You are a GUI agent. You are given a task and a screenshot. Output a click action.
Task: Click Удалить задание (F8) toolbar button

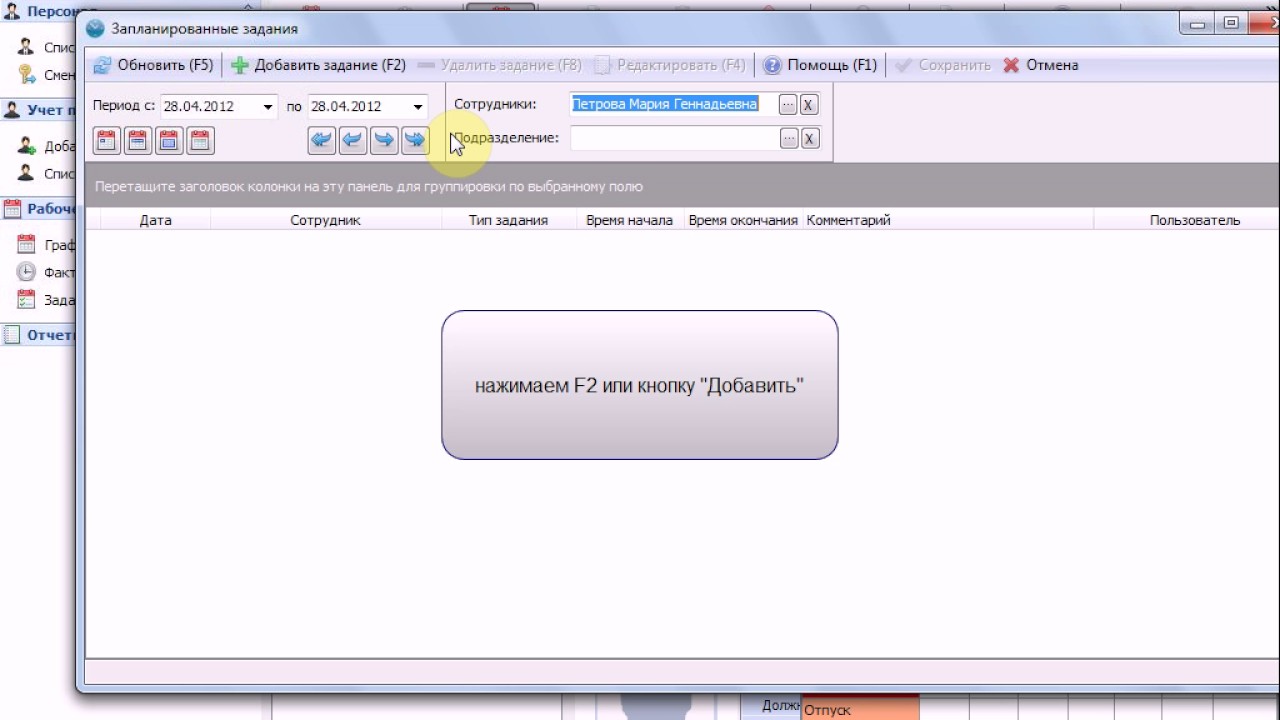[x=499, y=65]
